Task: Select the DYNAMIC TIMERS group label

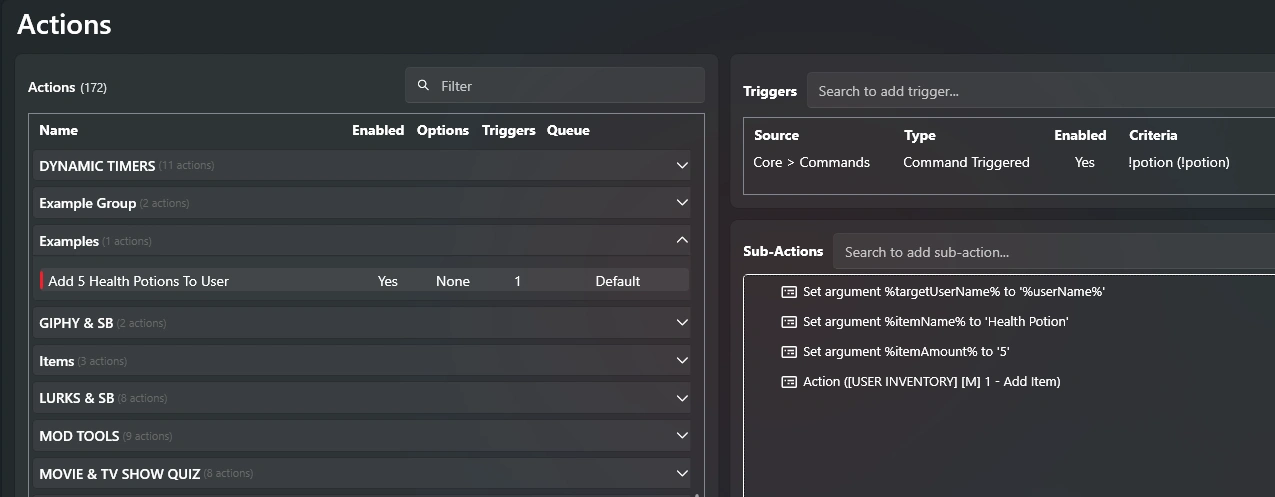Action: 97,166
